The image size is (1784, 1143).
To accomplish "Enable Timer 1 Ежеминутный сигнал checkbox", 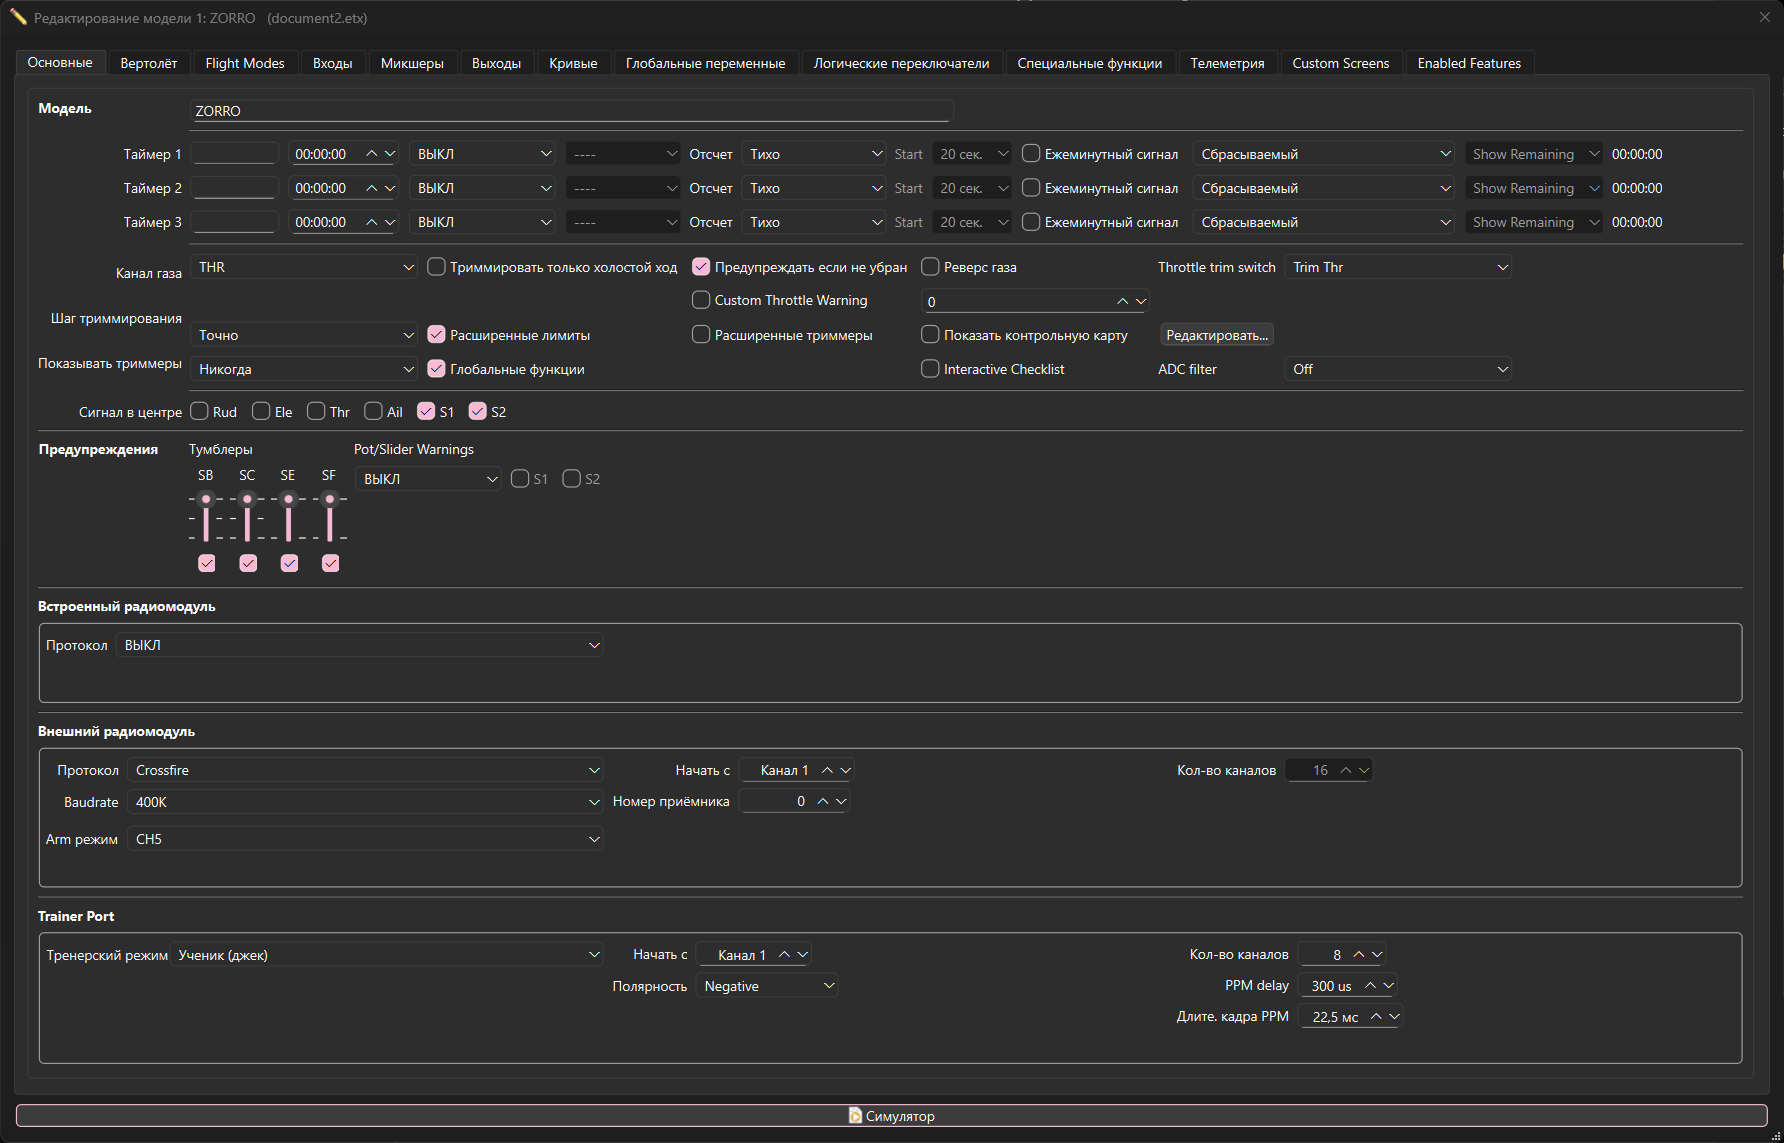I will pyautogui.click(x=1031, y=154).
